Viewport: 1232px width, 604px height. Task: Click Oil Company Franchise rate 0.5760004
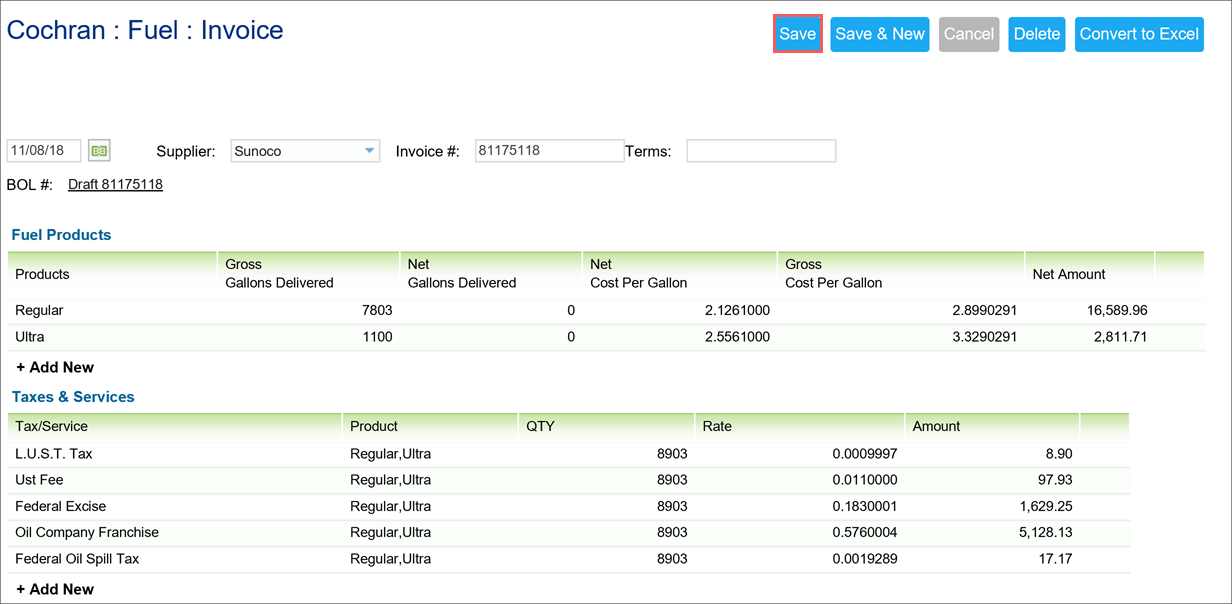(x=865, y=532)
